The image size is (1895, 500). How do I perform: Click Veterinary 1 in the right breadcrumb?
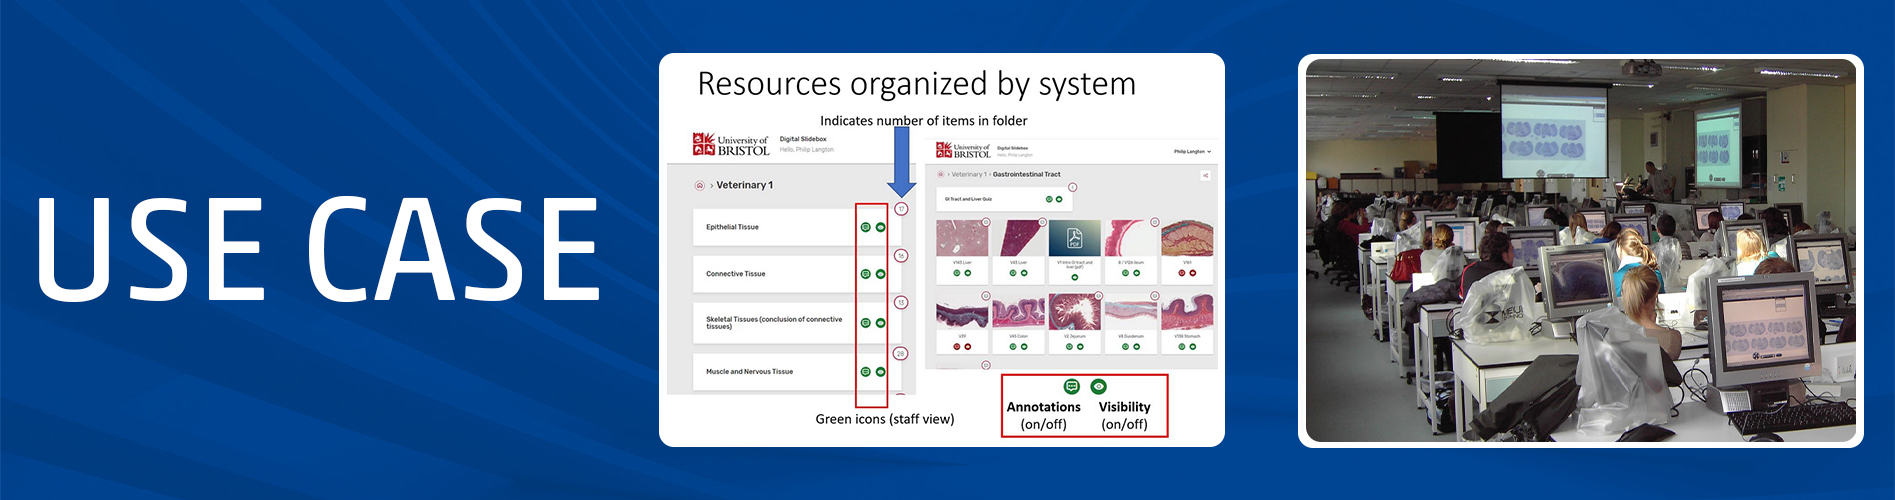[x=968, y=175]
